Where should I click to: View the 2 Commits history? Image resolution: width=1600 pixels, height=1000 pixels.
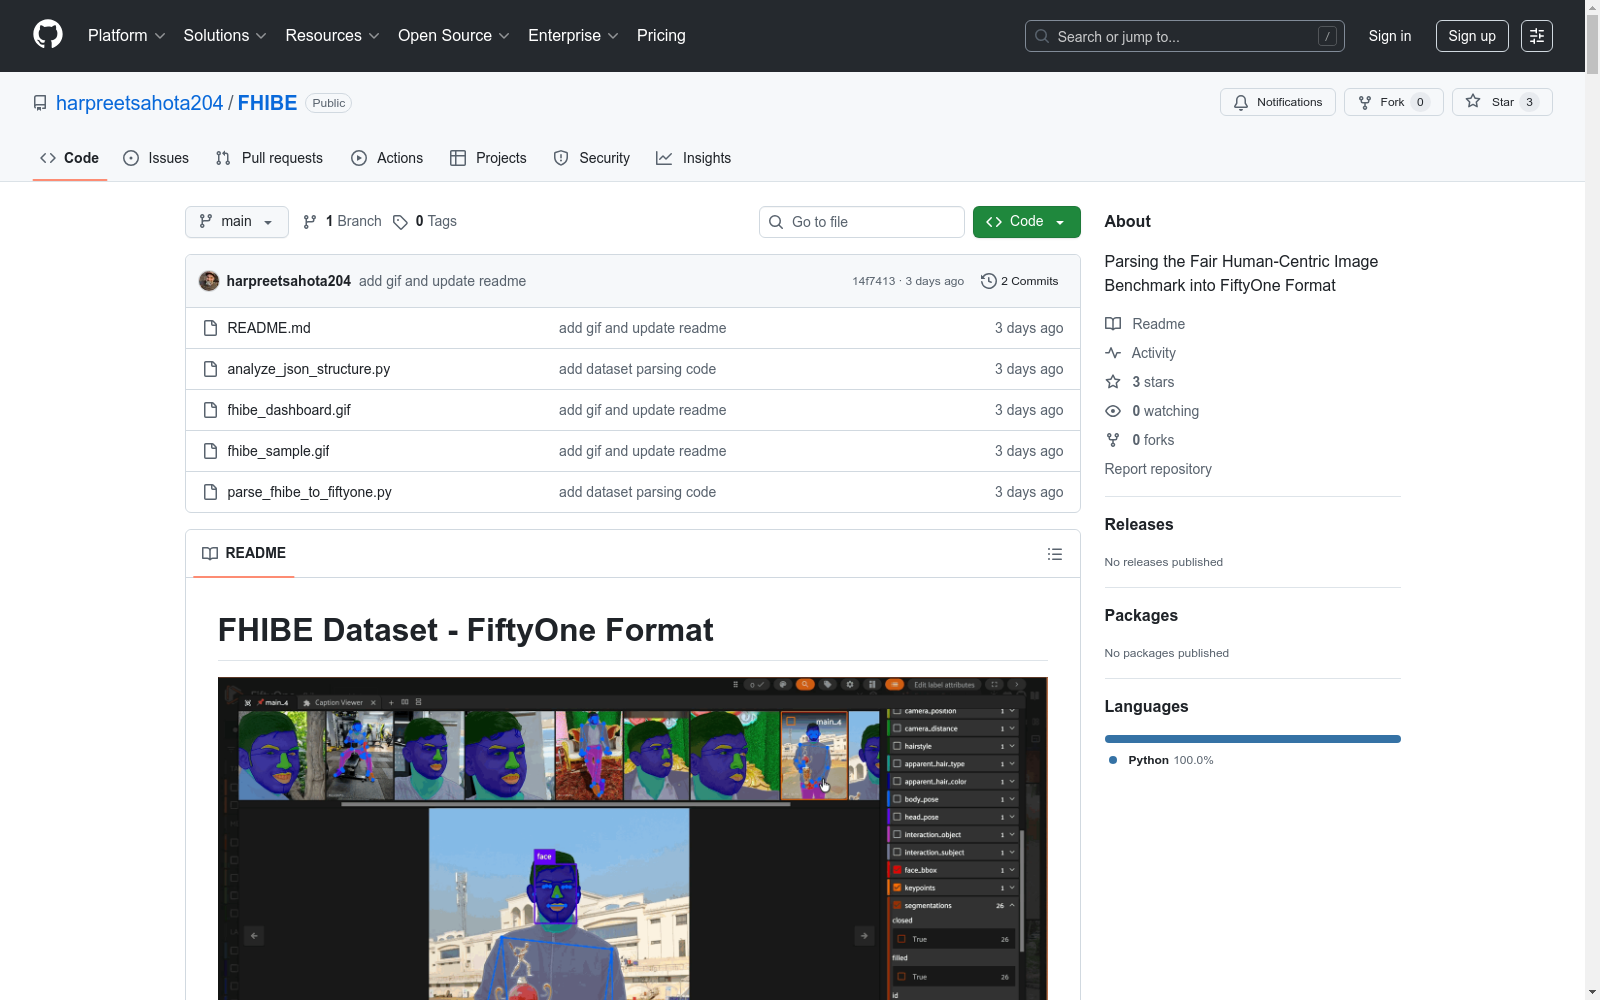(x=1020, y=281)
